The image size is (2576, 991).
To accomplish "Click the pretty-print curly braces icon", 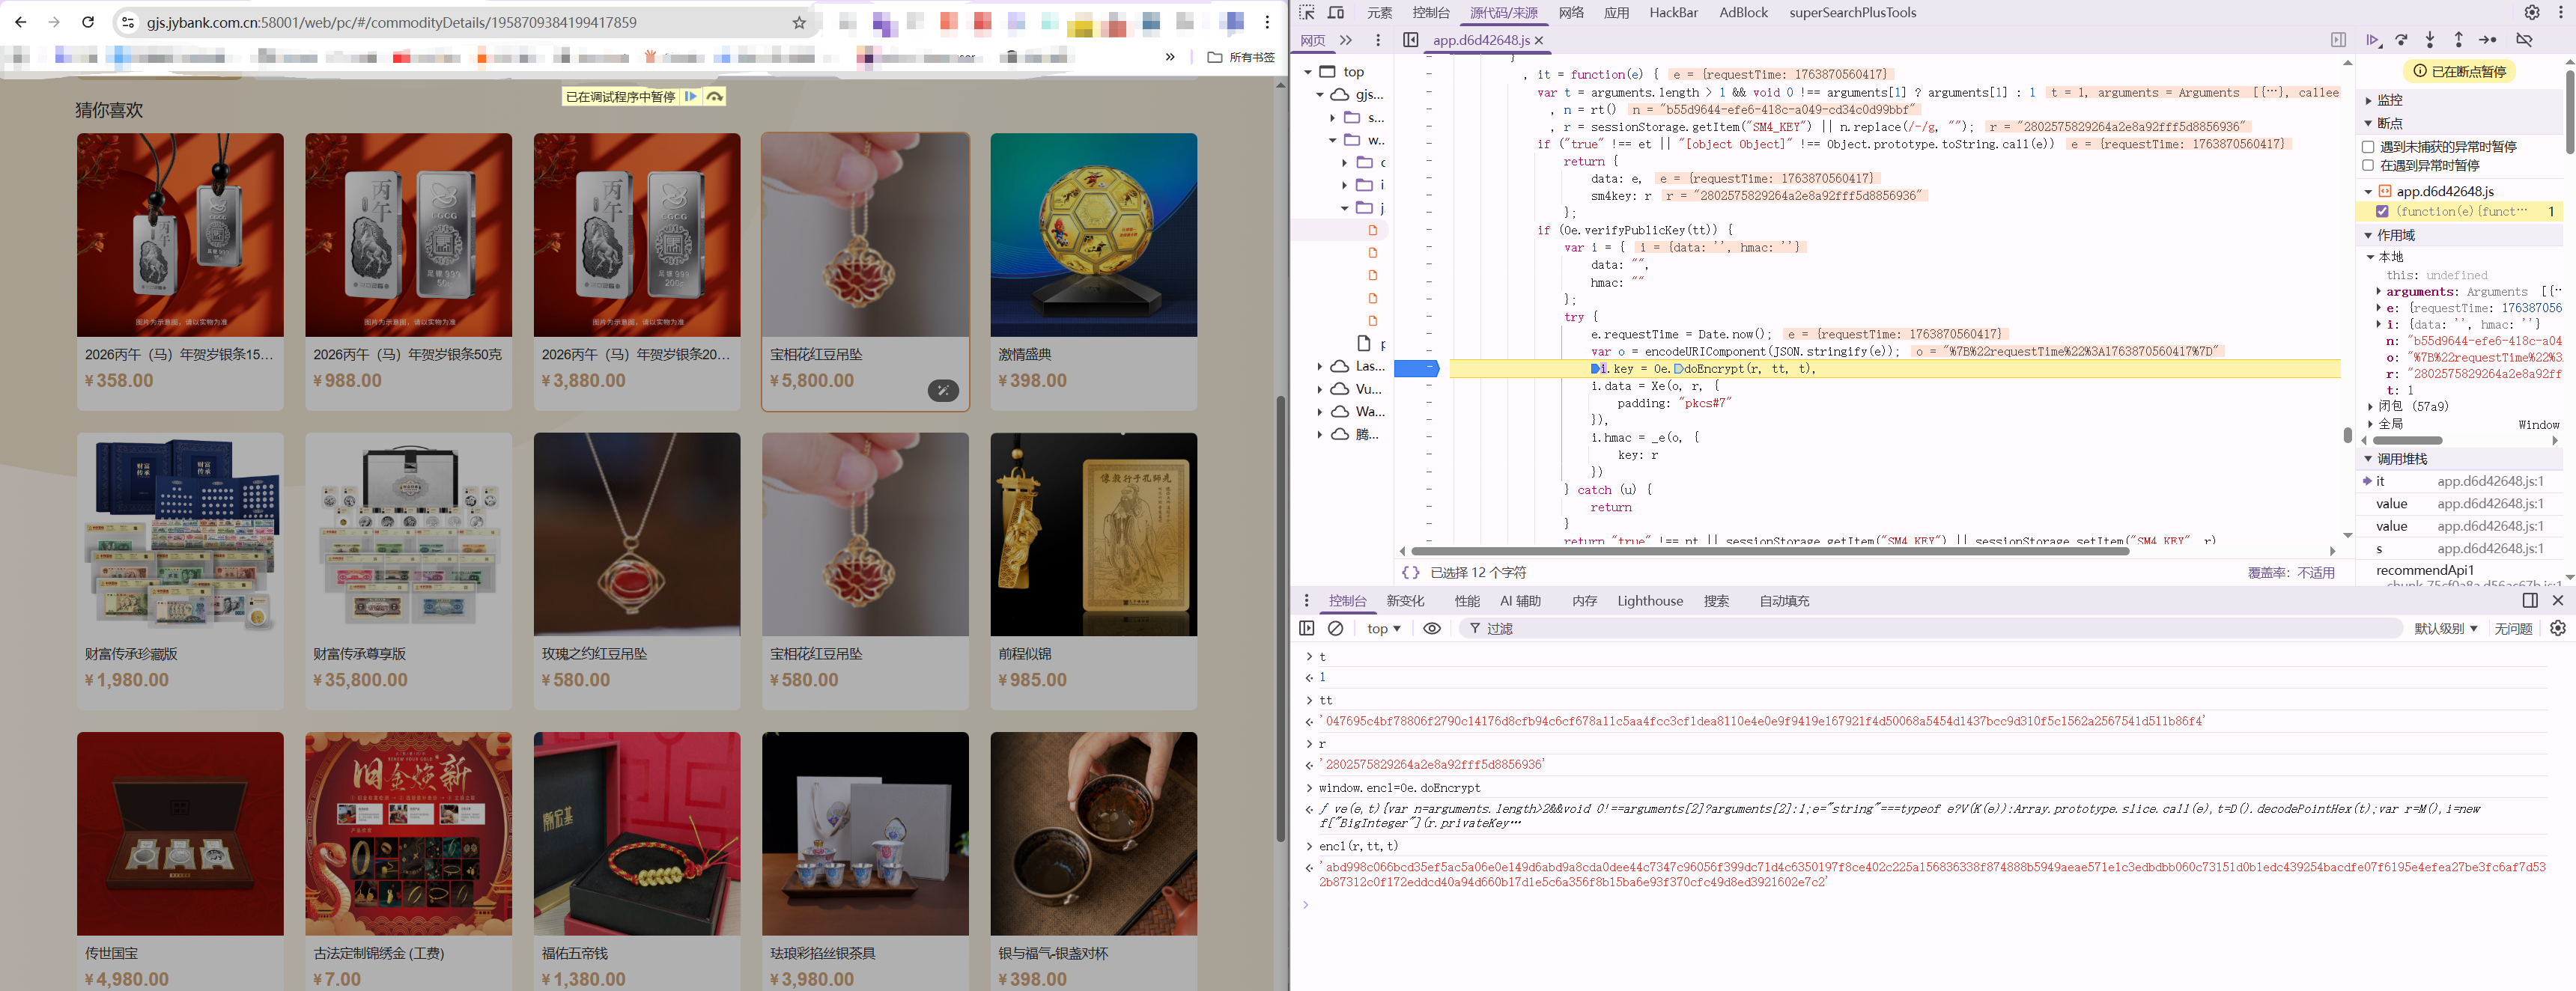I will [1410, 572].
